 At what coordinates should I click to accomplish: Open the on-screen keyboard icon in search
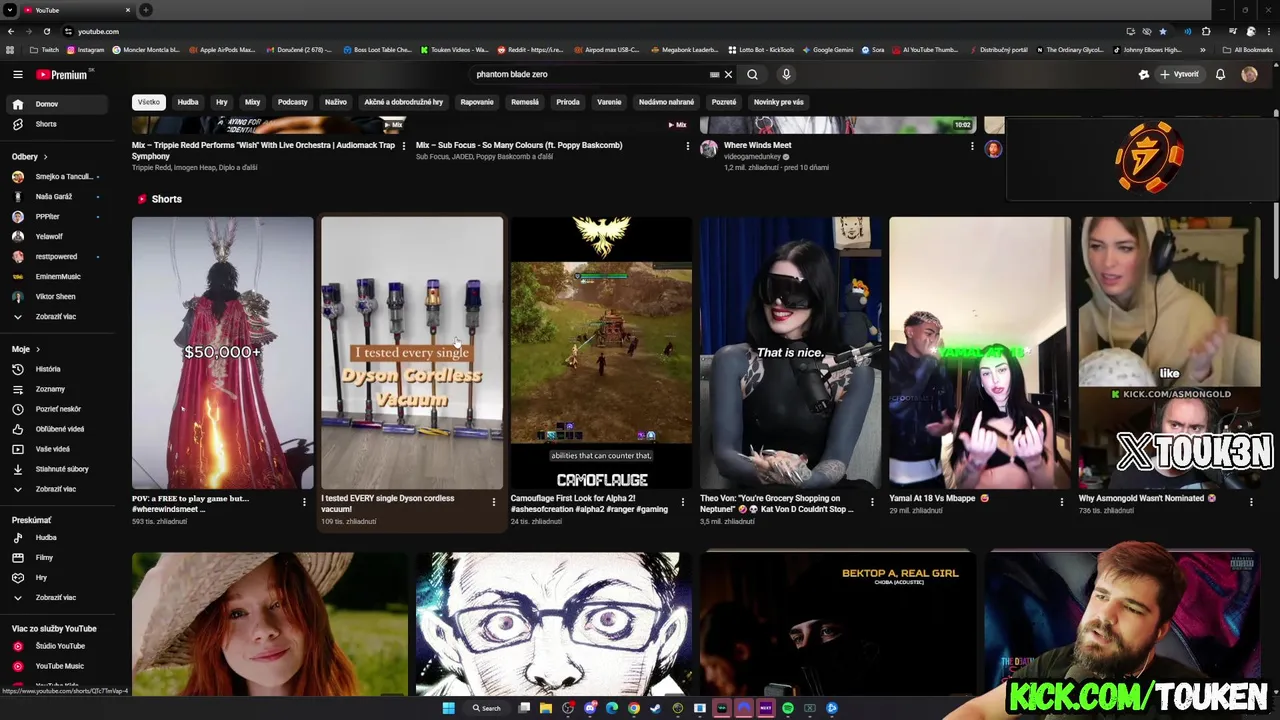tap(714, 74)
